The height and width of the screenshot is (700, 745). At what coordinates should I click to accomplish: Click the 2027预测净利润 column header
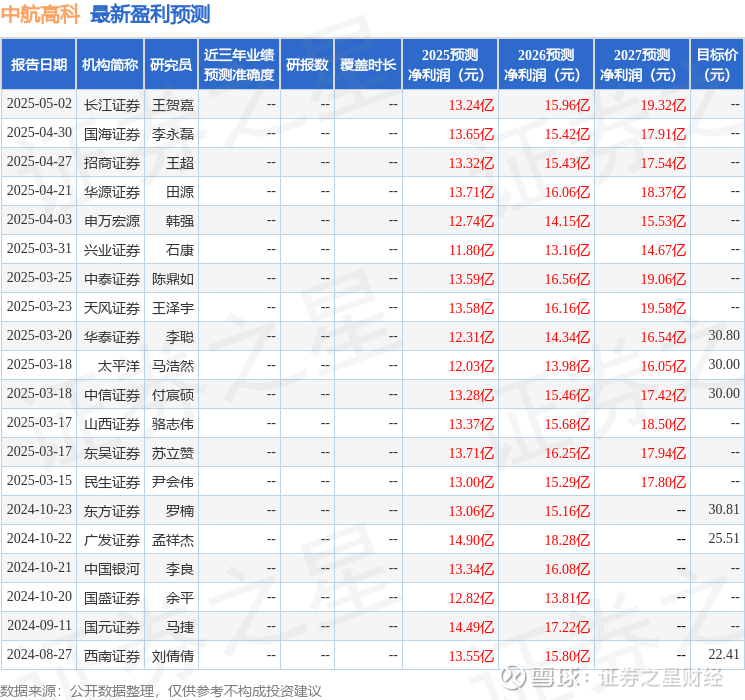(x=642, y=65)
